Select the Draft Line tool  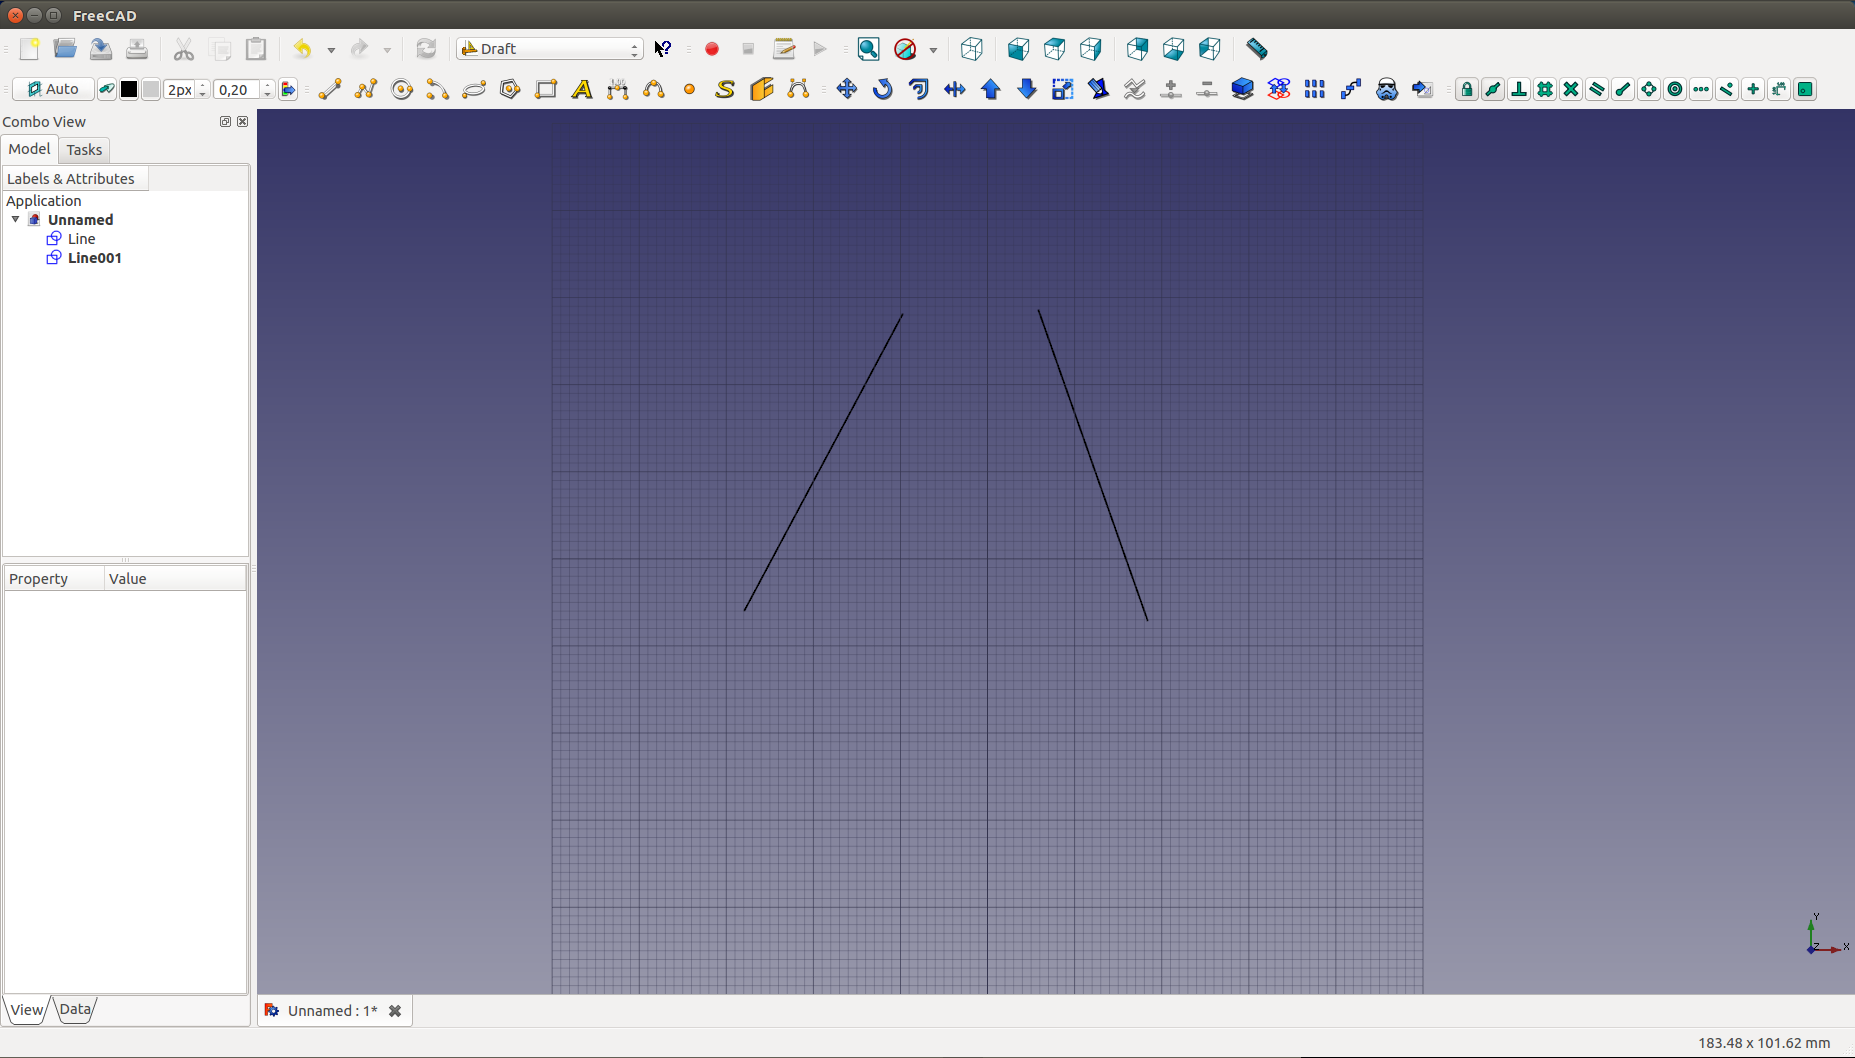point(329,89)
